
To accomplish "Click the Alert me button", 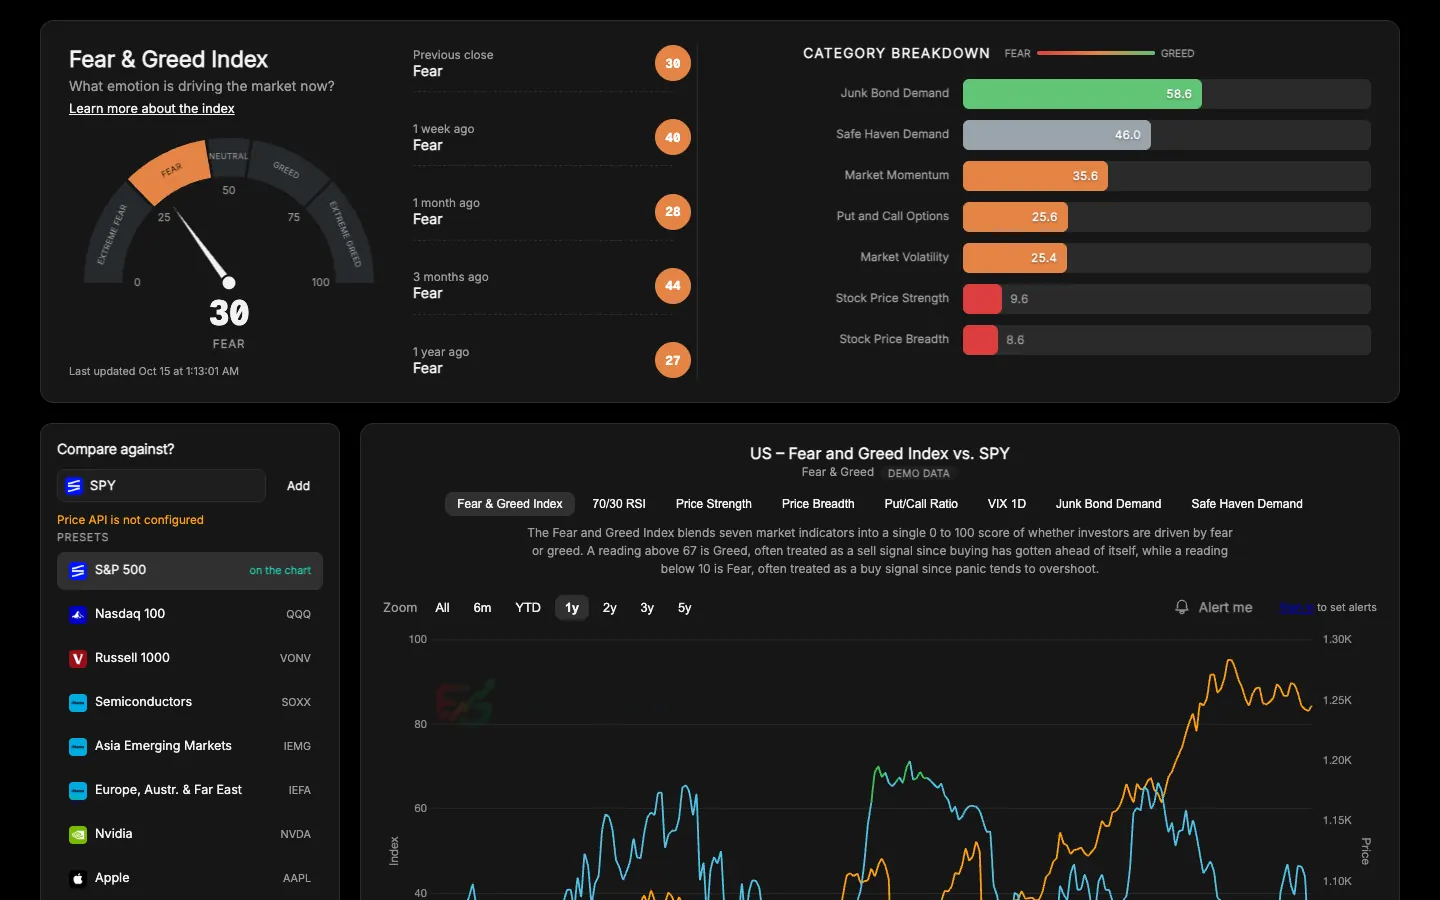I will coord(1213,607).
